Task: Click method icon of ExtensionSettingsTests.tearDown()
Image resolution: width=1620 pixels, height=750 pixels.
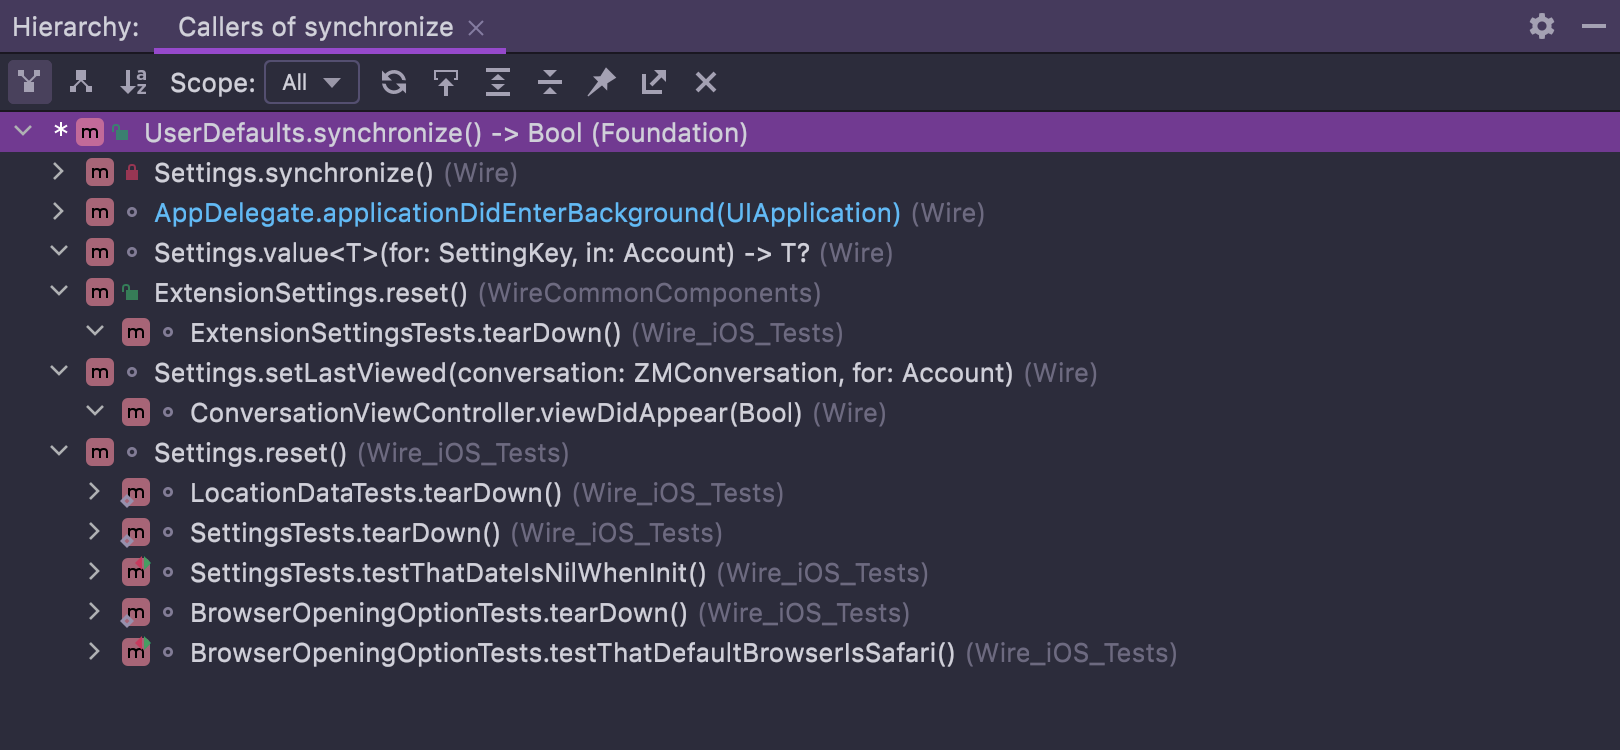Action: click(x=136, y=332)
